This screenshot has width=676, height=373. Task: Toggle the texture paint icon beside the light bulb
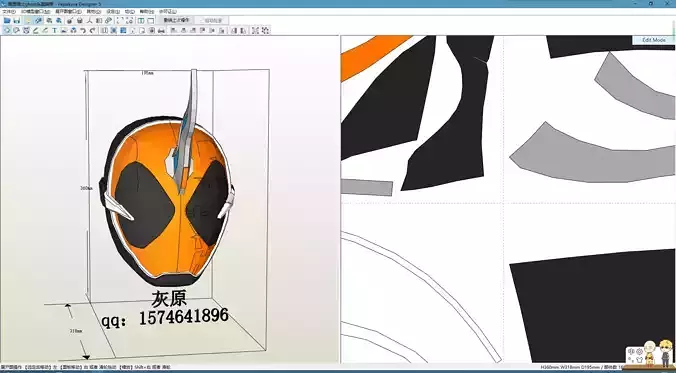(x=38, y=20)
